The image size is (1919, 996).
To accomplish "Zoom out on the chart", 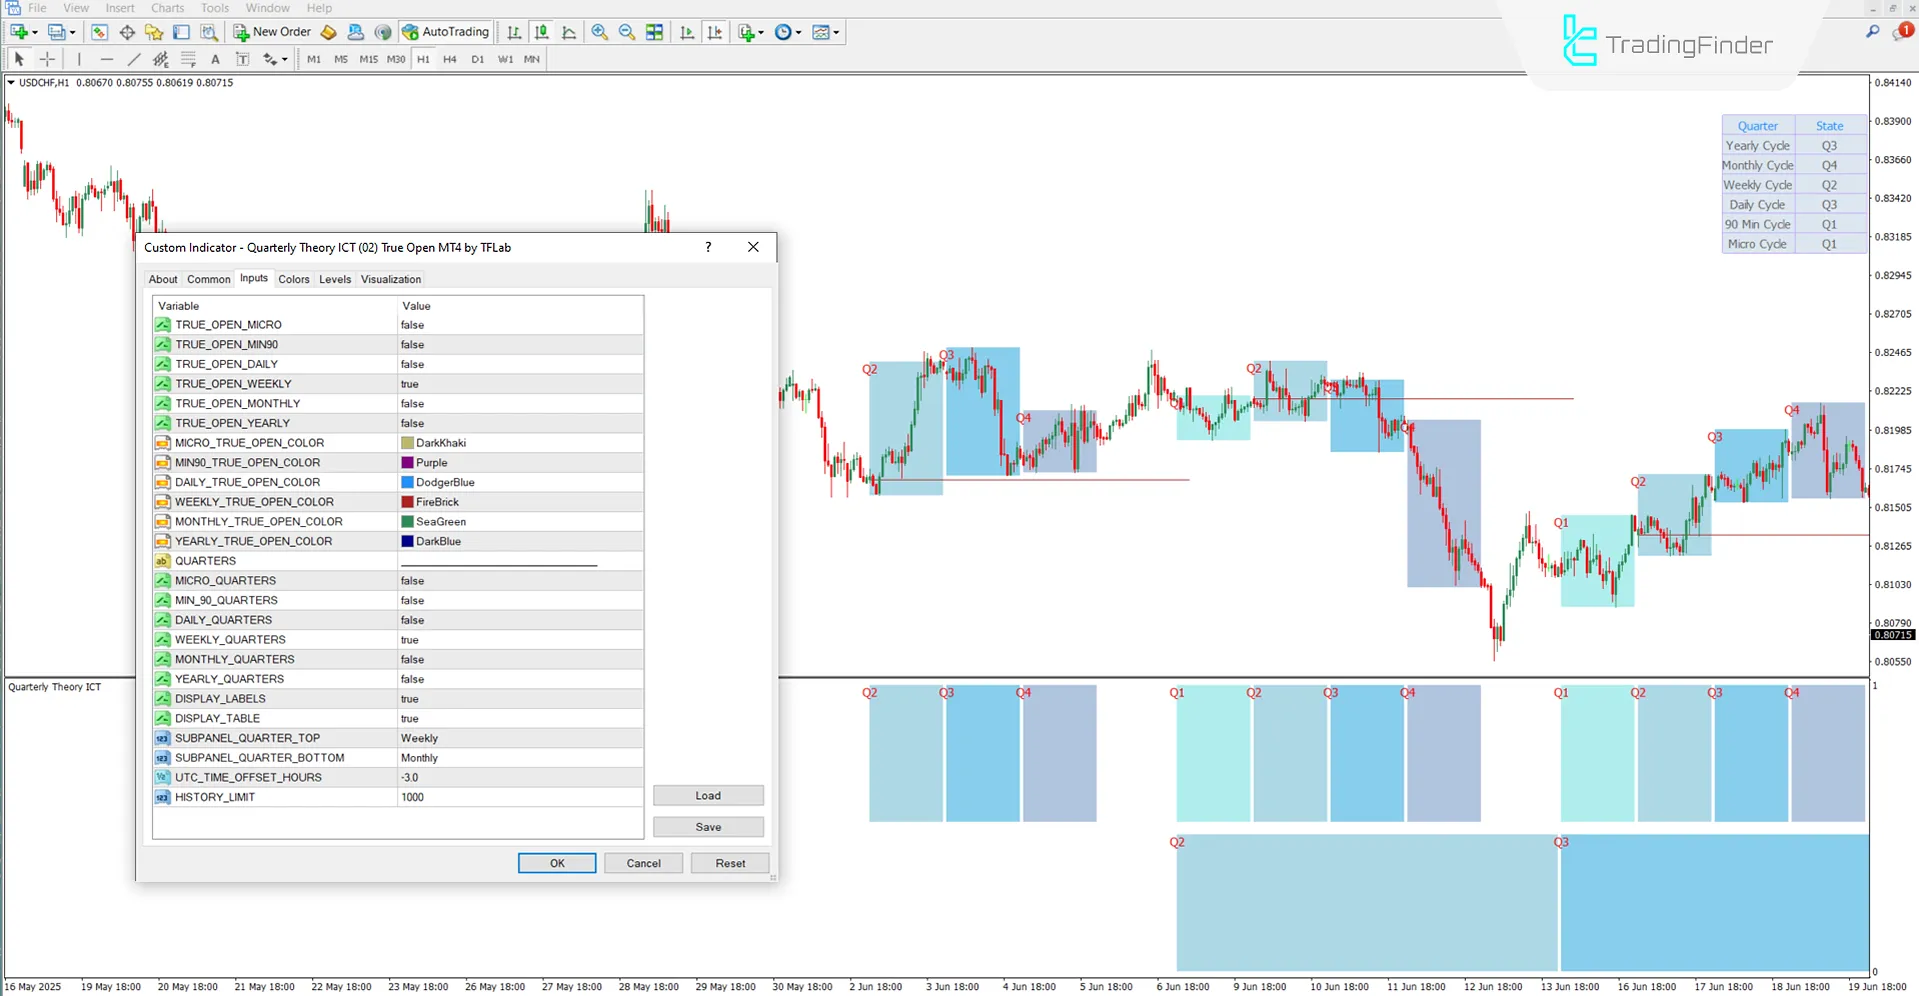I will (627, 32).
